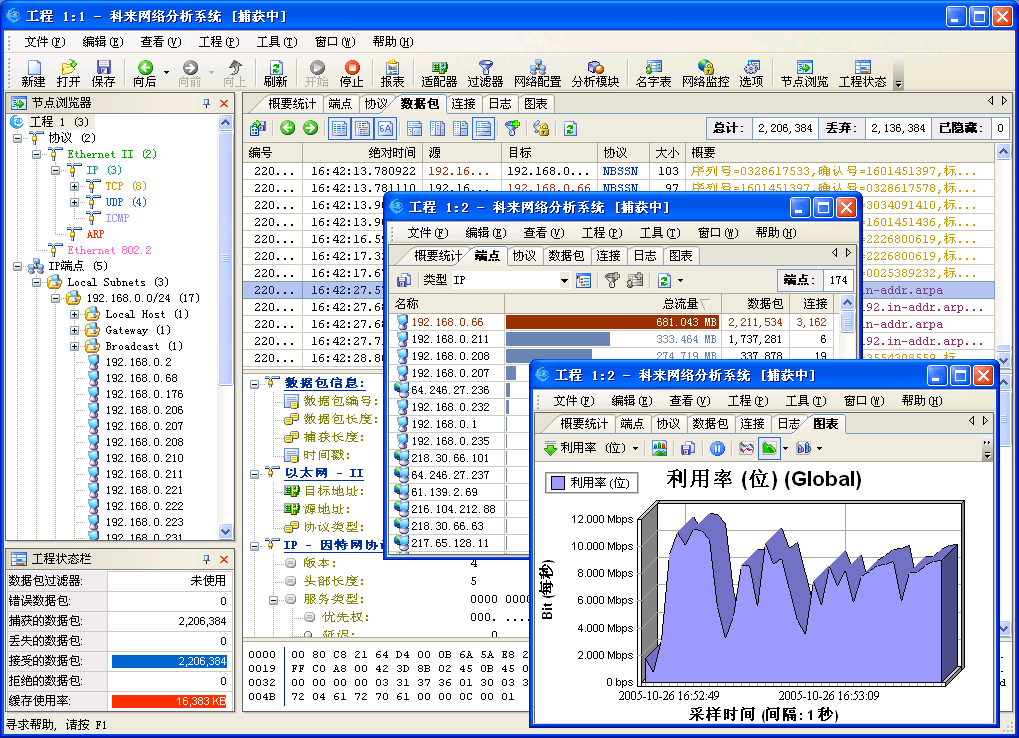1019x738 pixels.
Task: Switch to the 日志 tab in chart window
Action: 789,424
